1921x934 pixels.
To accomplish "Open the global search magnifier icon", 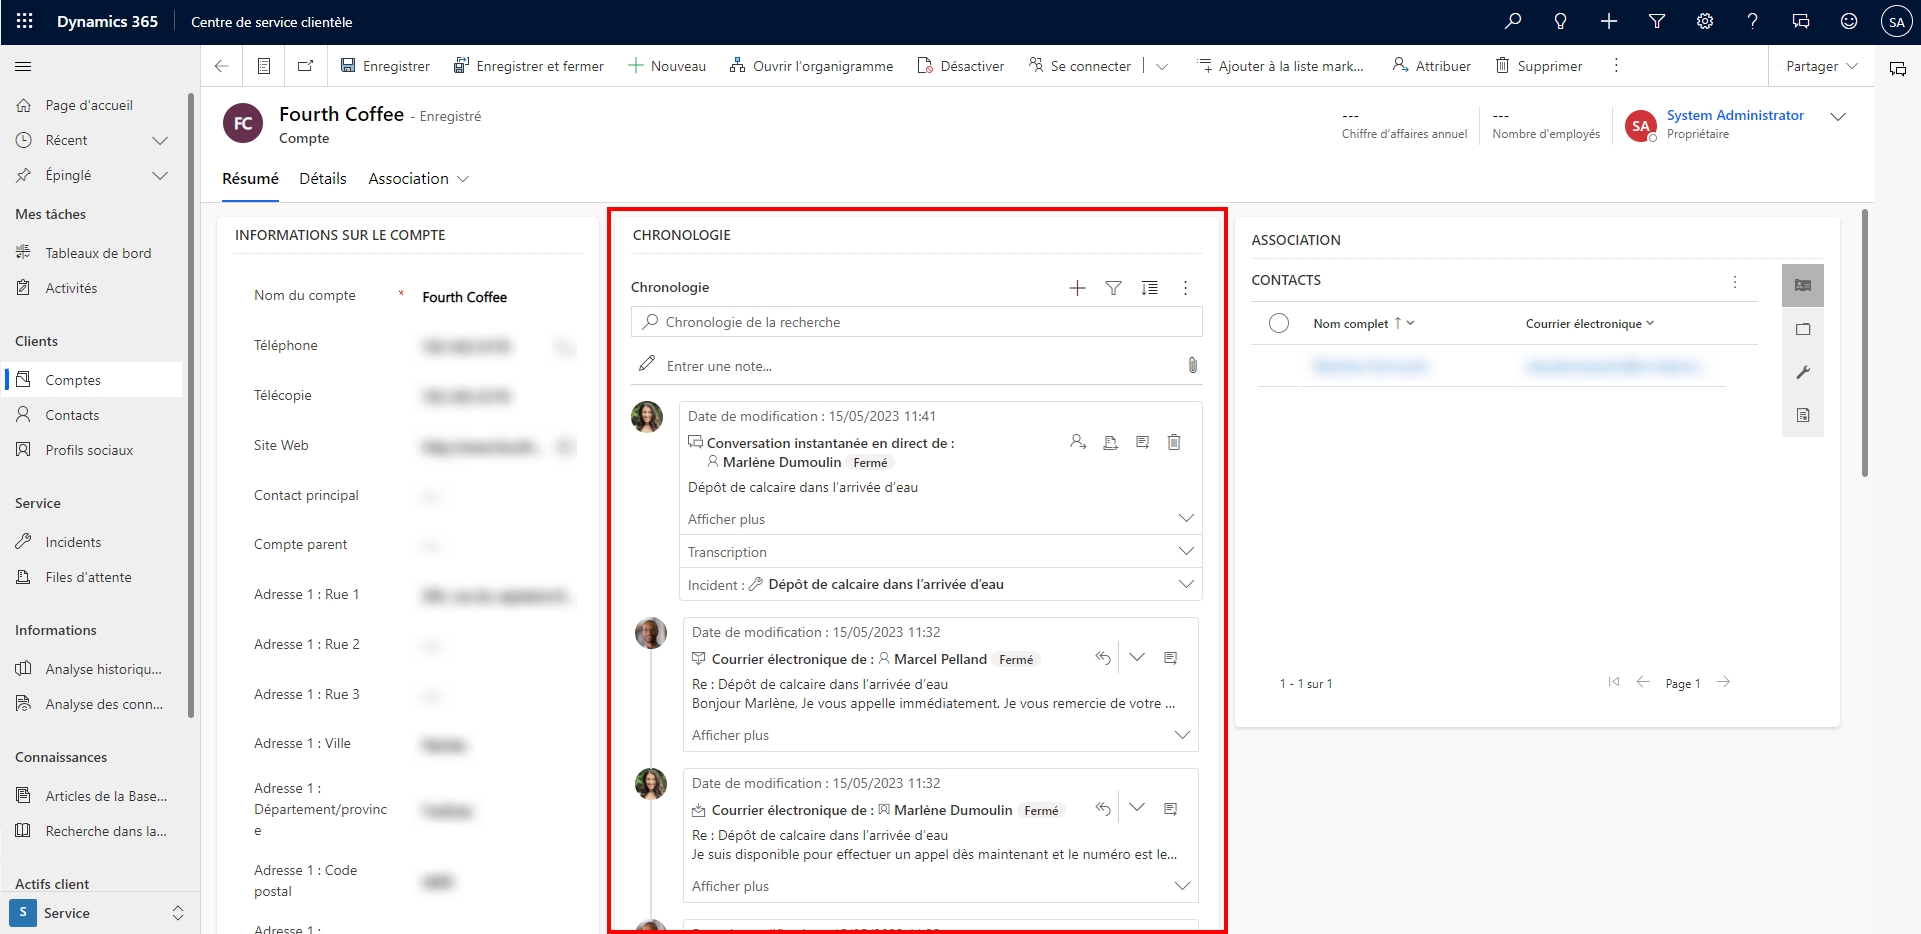I will pyautogui.click(x=1513, y=21).
